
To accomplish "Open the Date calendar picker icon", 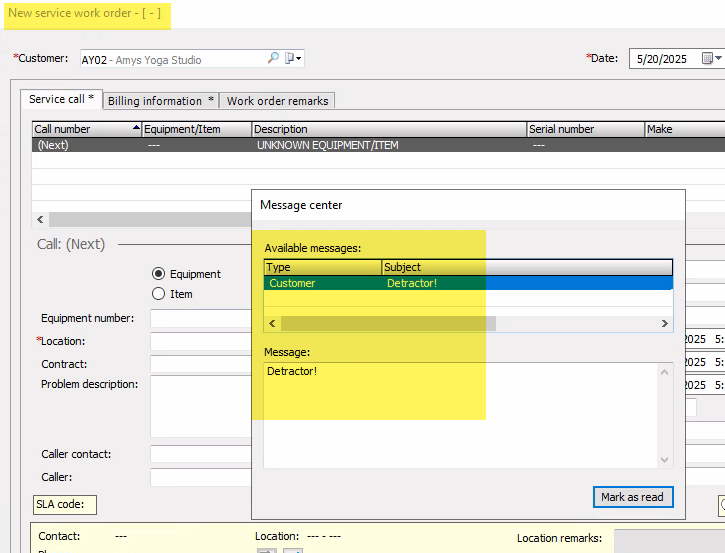I will pos(707,58).
